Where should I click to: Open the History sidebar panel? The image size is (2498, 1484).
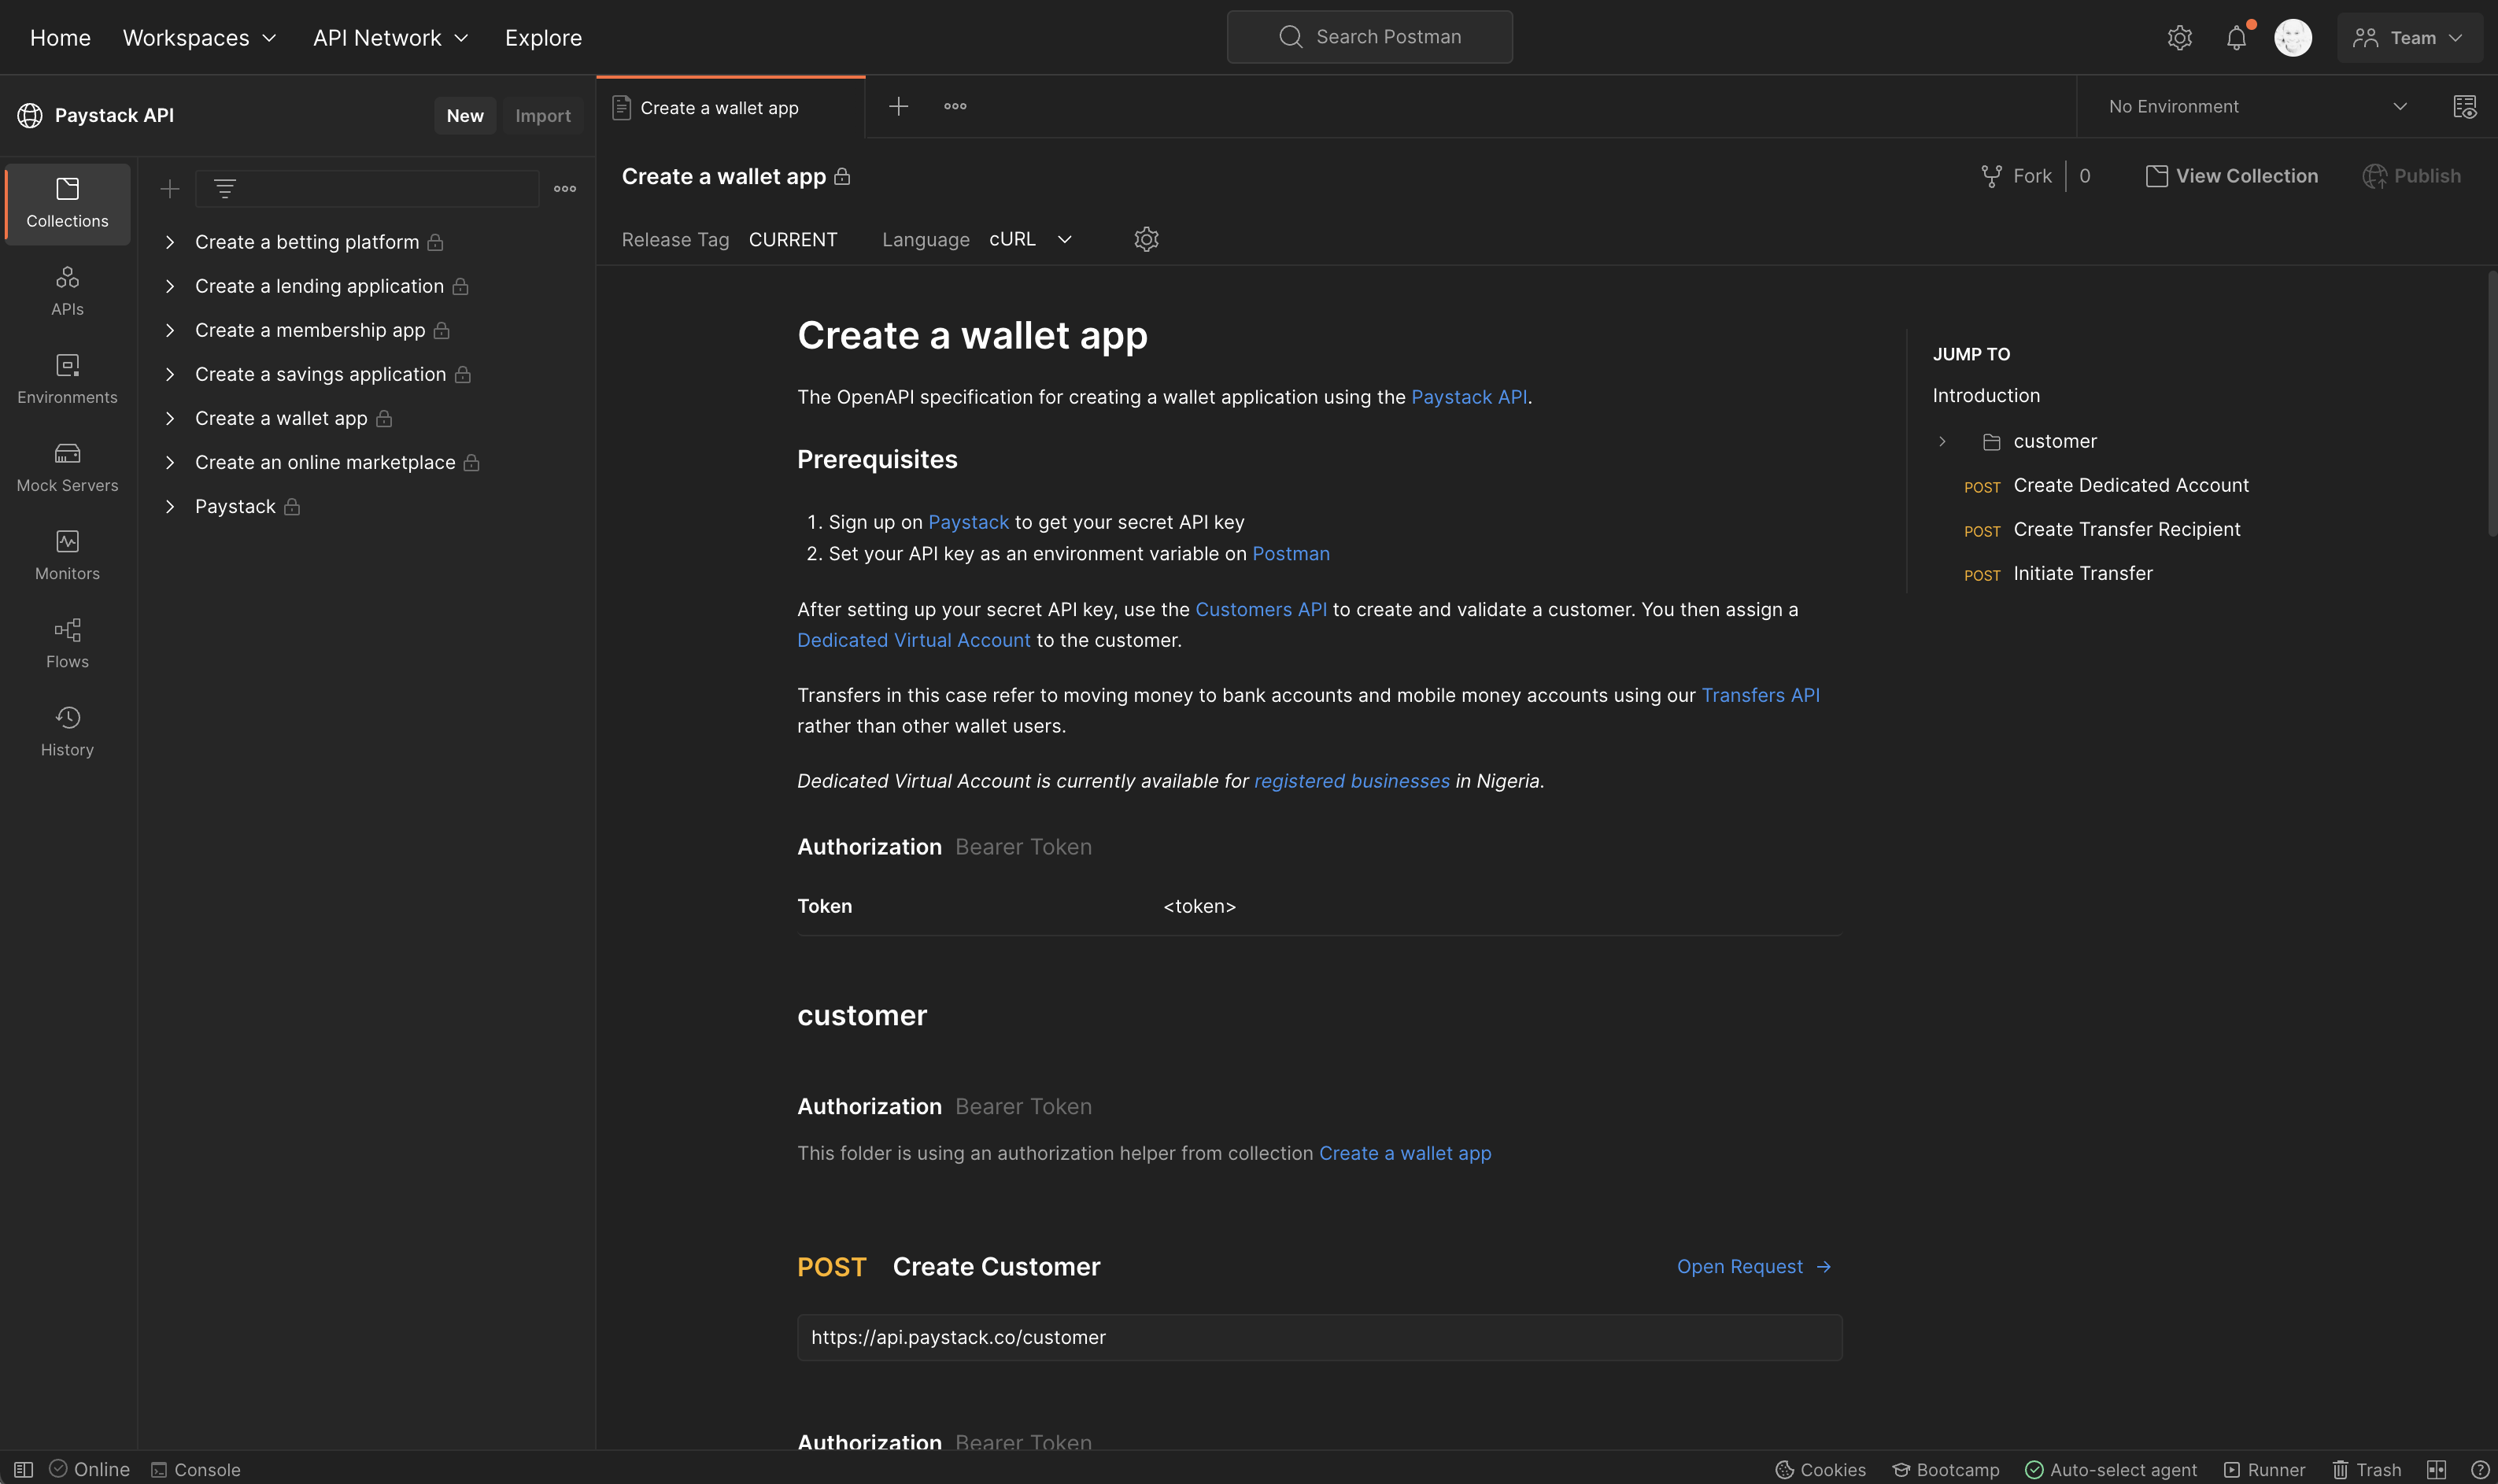pyautogui.click(x=67, y=731)
